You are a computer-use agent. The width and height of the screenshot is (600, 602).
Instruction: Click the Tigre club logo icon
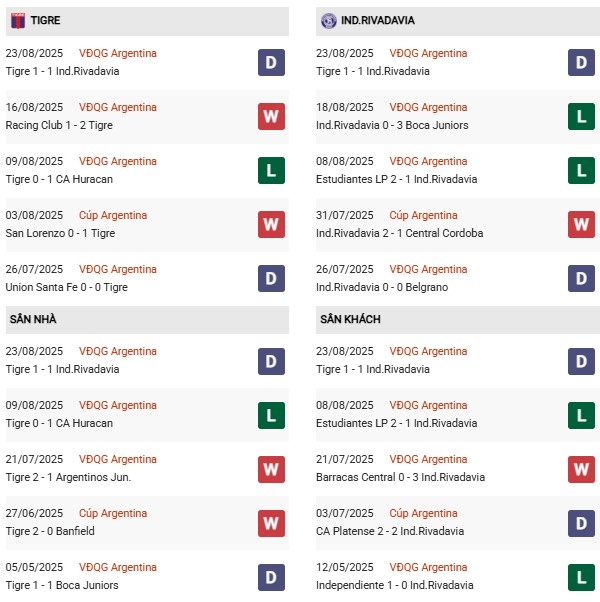pos(17,21)
